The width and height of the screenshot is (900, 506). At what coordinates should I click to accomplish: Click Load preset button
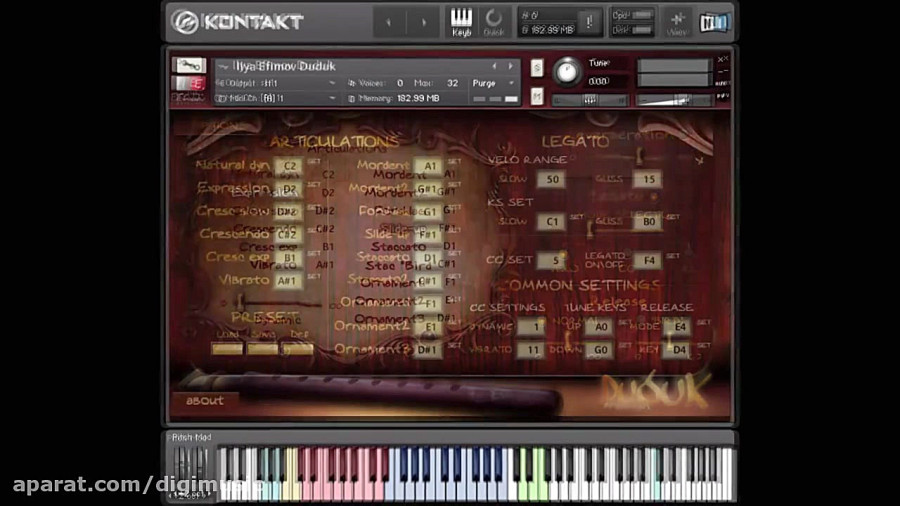227,348
